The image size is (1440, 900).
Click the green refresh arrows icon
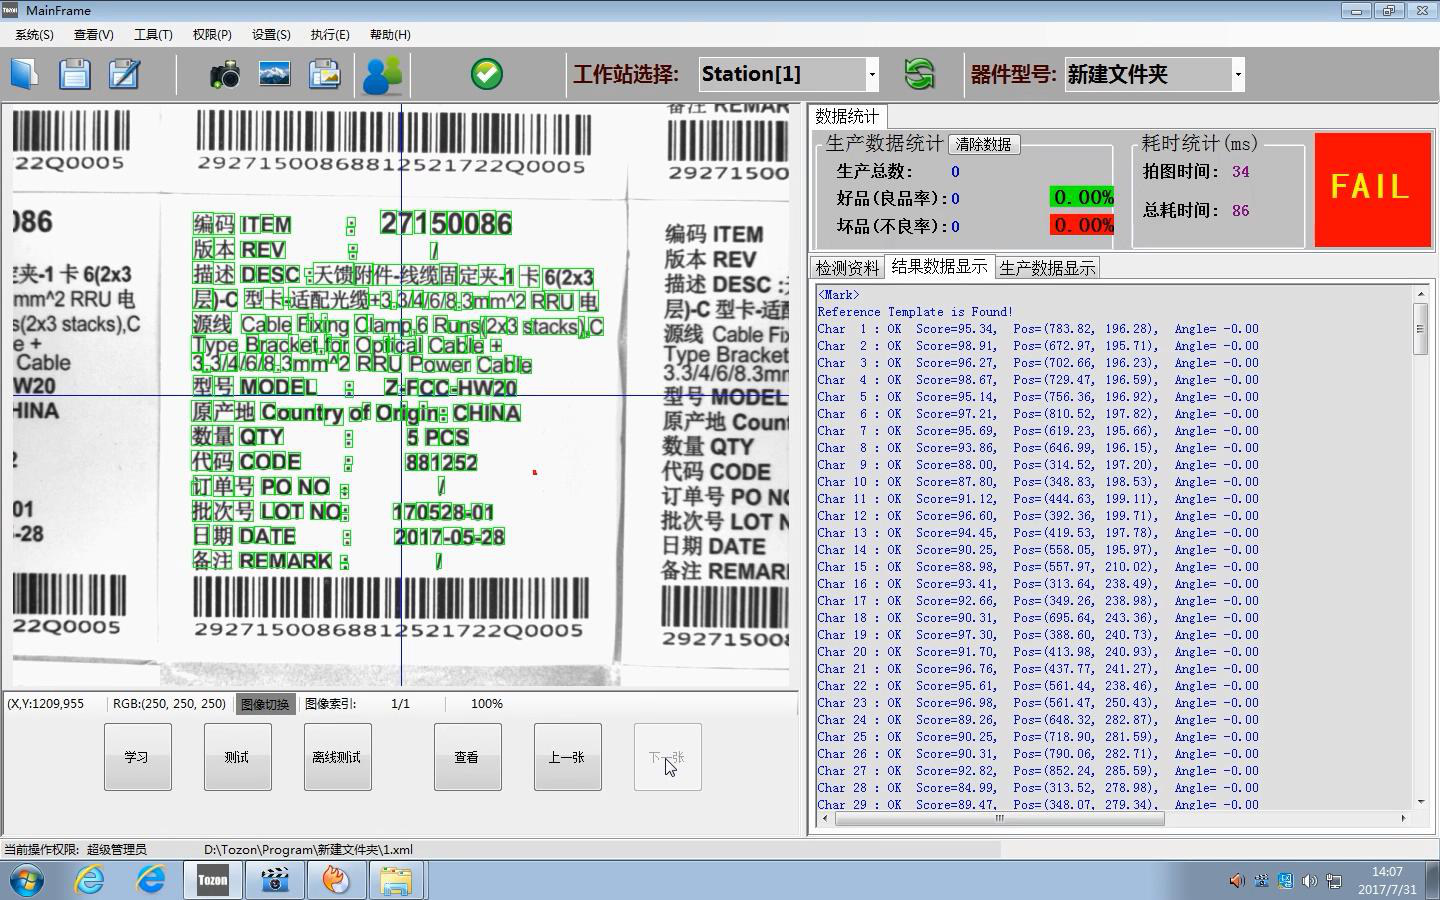(x=919, y=74)
